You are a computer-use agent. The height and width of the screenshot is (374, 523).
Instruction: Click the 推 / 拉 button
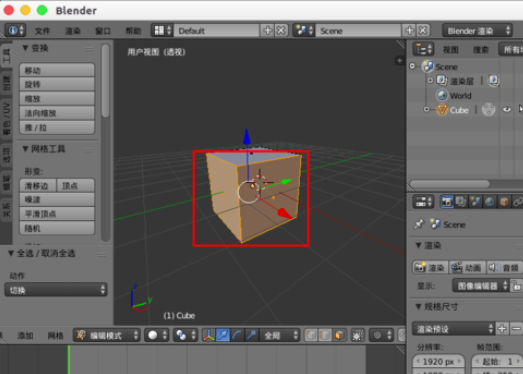57,127
